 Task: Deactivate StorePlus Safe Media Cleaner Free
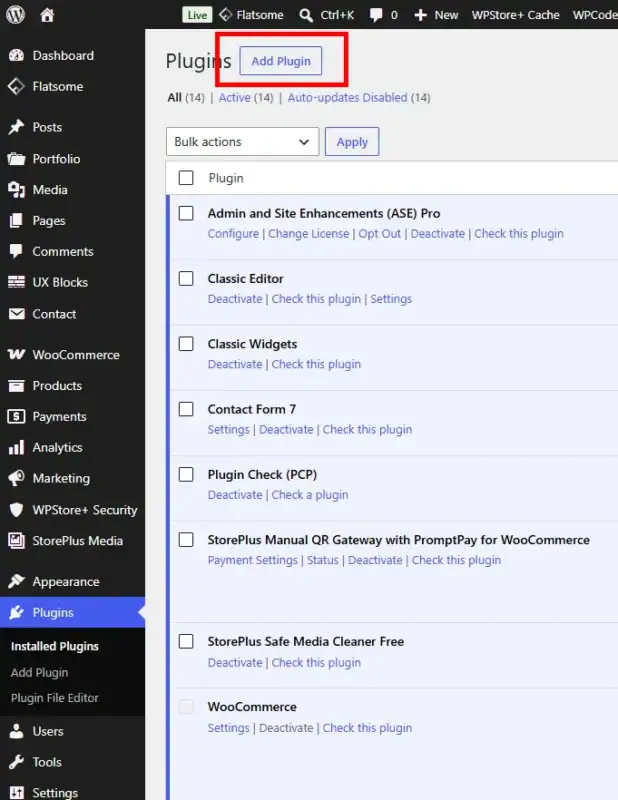235,662
